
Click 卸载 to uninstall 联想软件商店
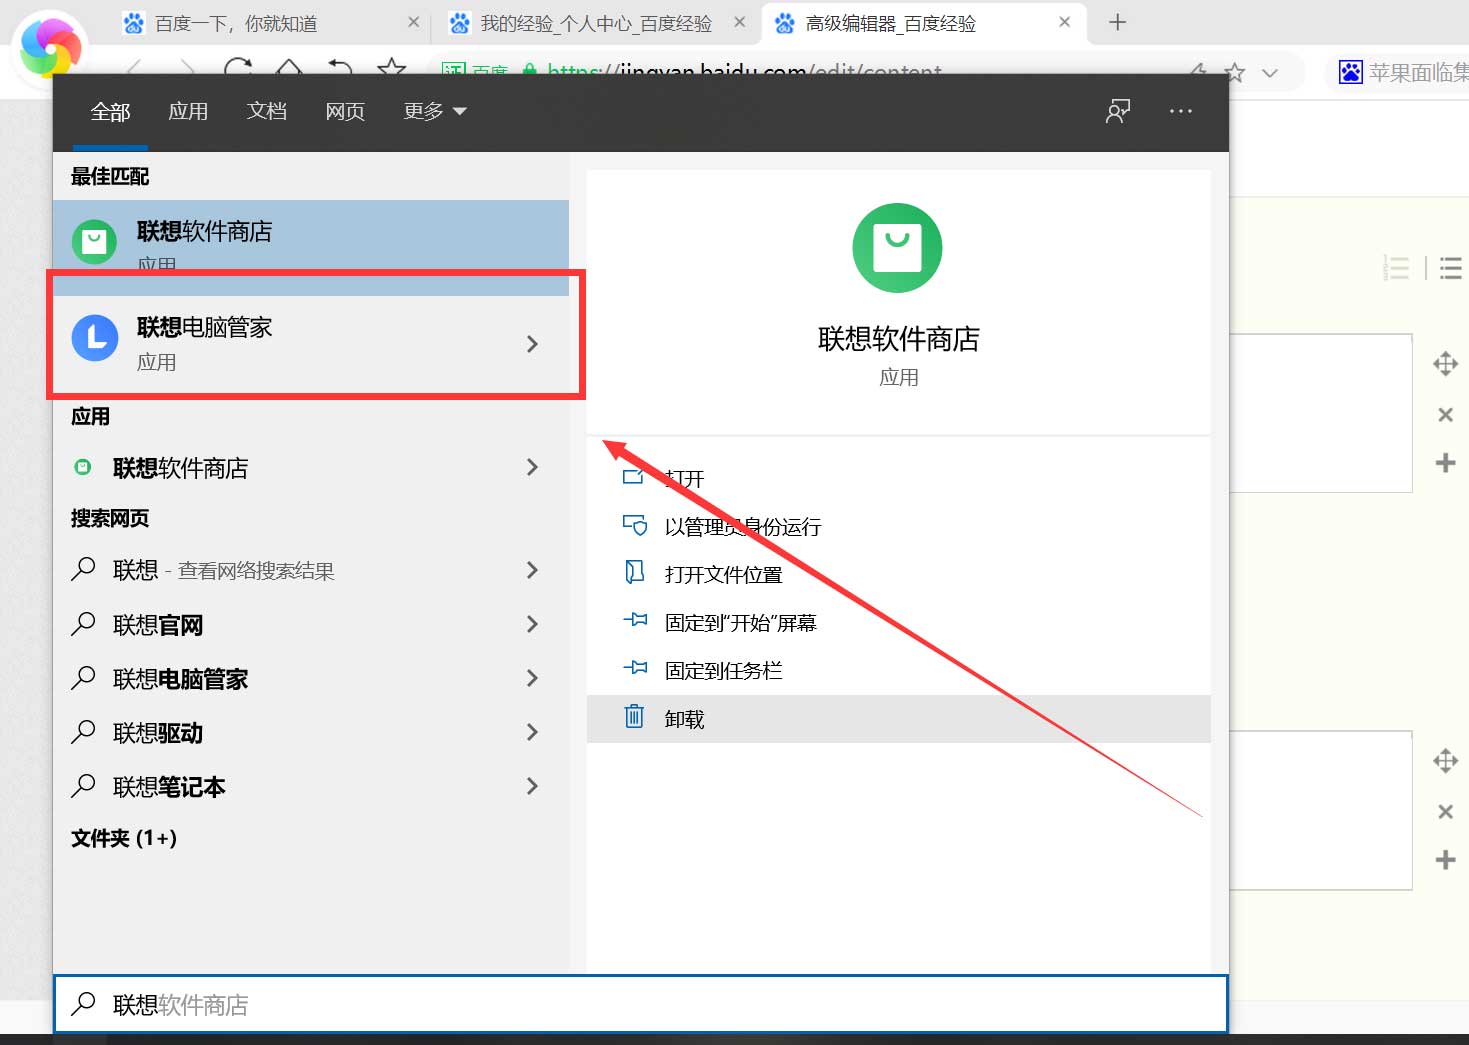(x=899, y=718)
